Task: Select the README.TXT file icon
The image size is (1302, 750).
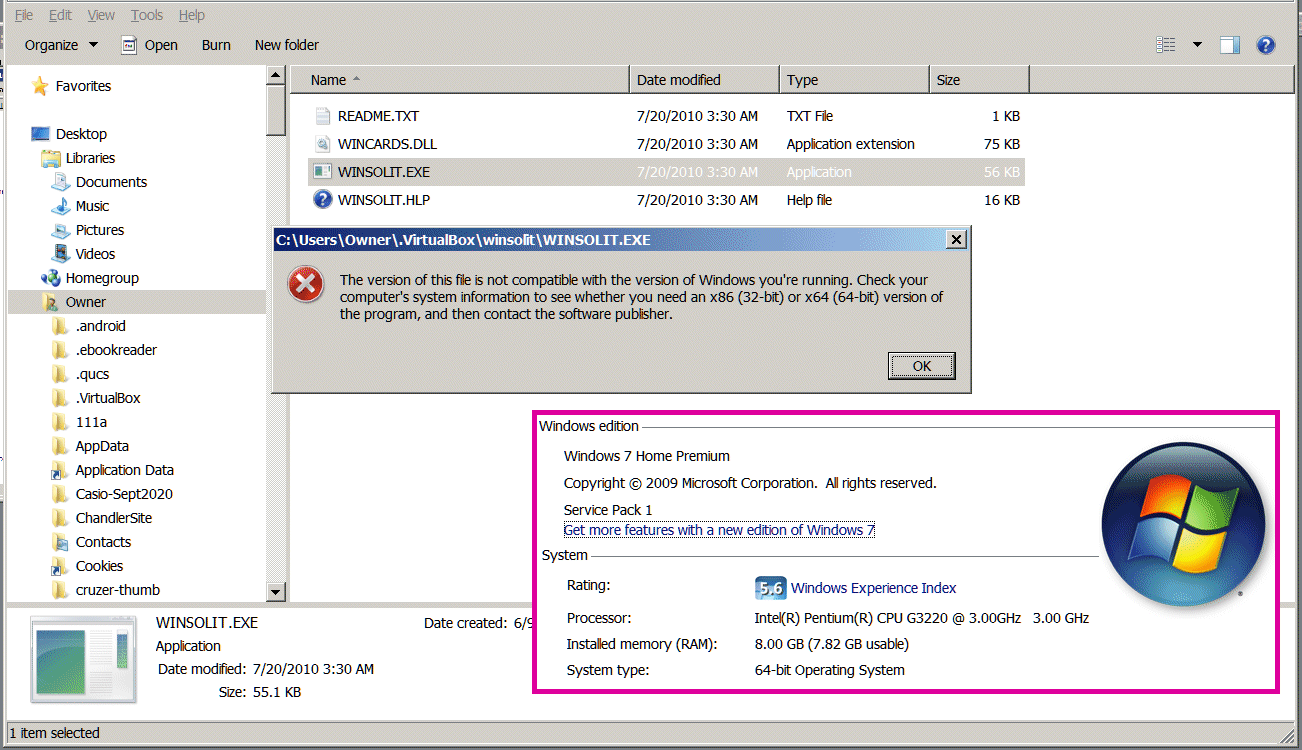Action: click(322, 116)
